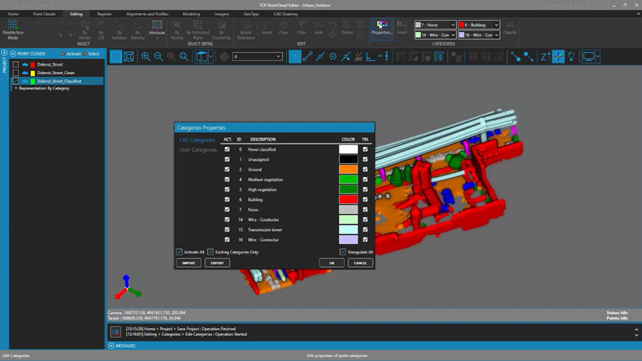The image size is (642, 361).
Task: Click the Z axis arrow icon
Action: click(x=544, y=56)
